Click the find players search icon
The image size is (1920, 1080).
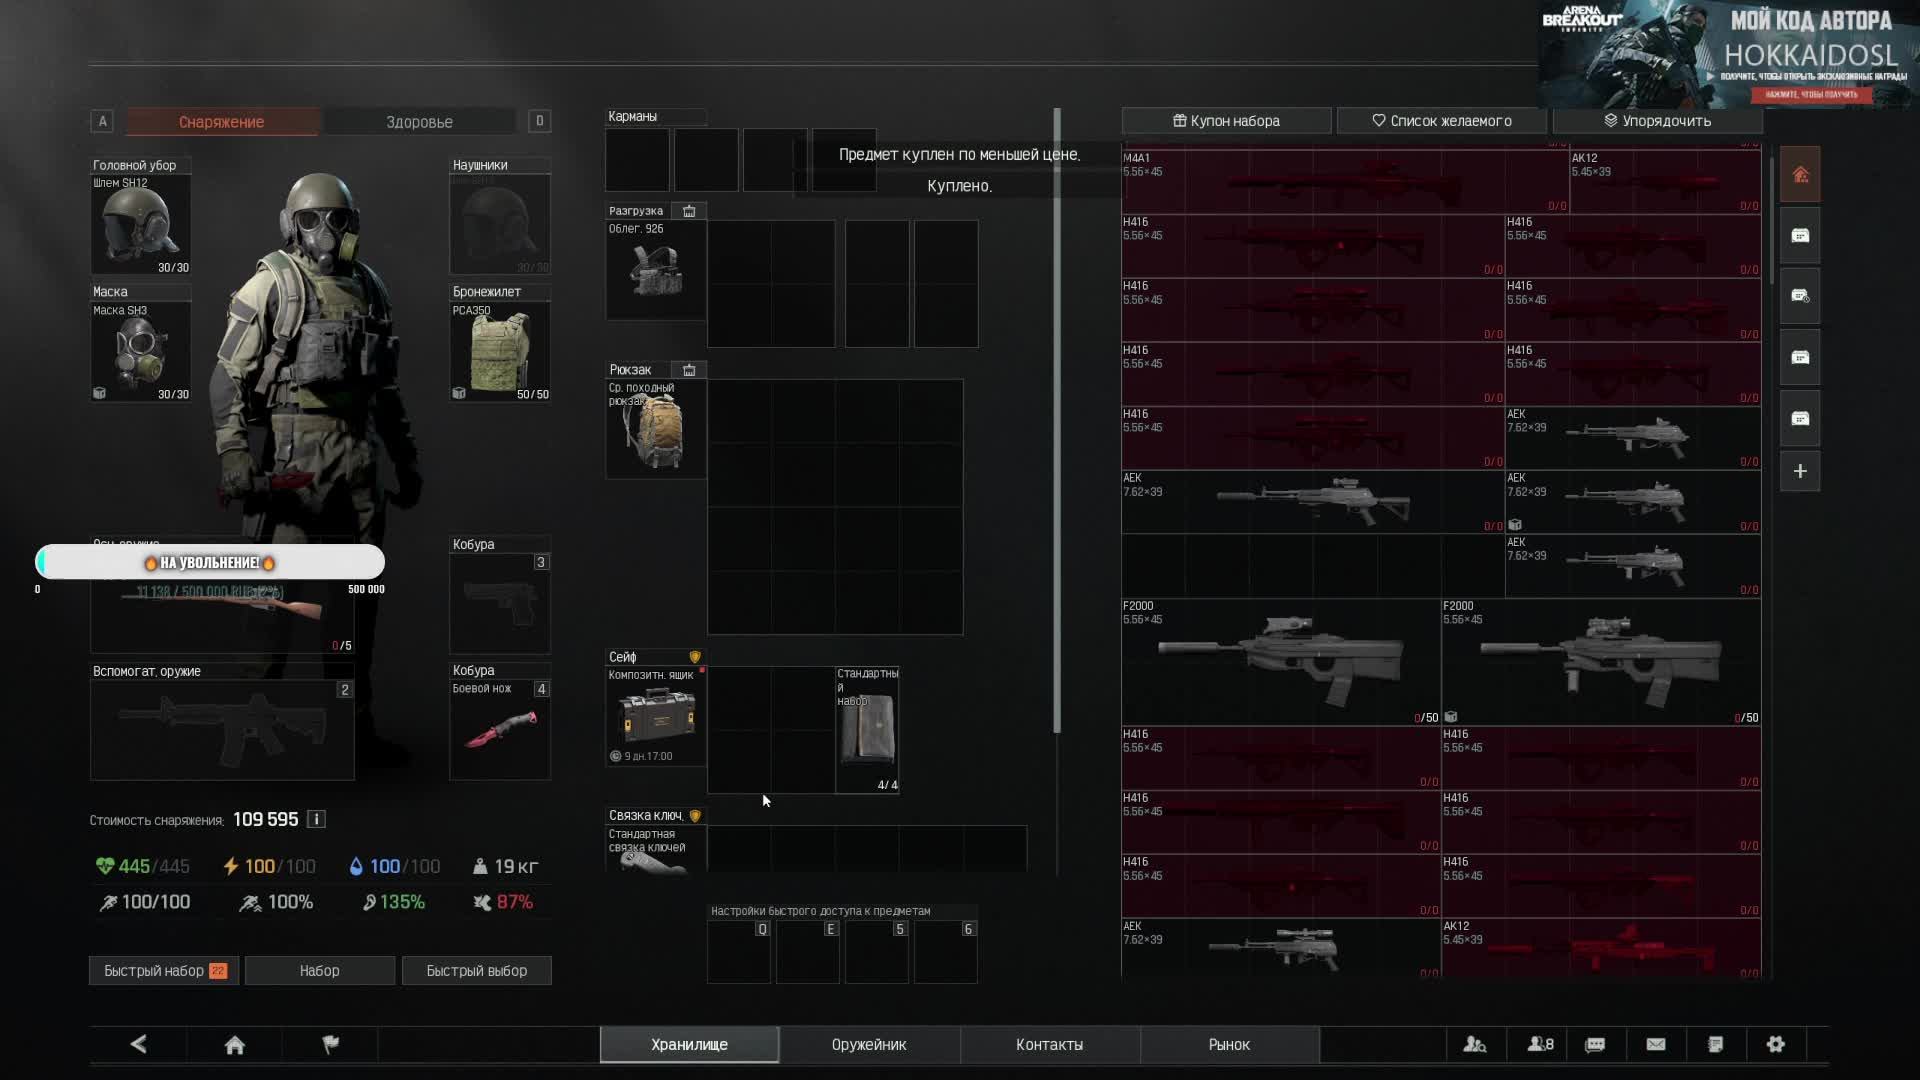pyautogui.click(x=1474, y=1044)
